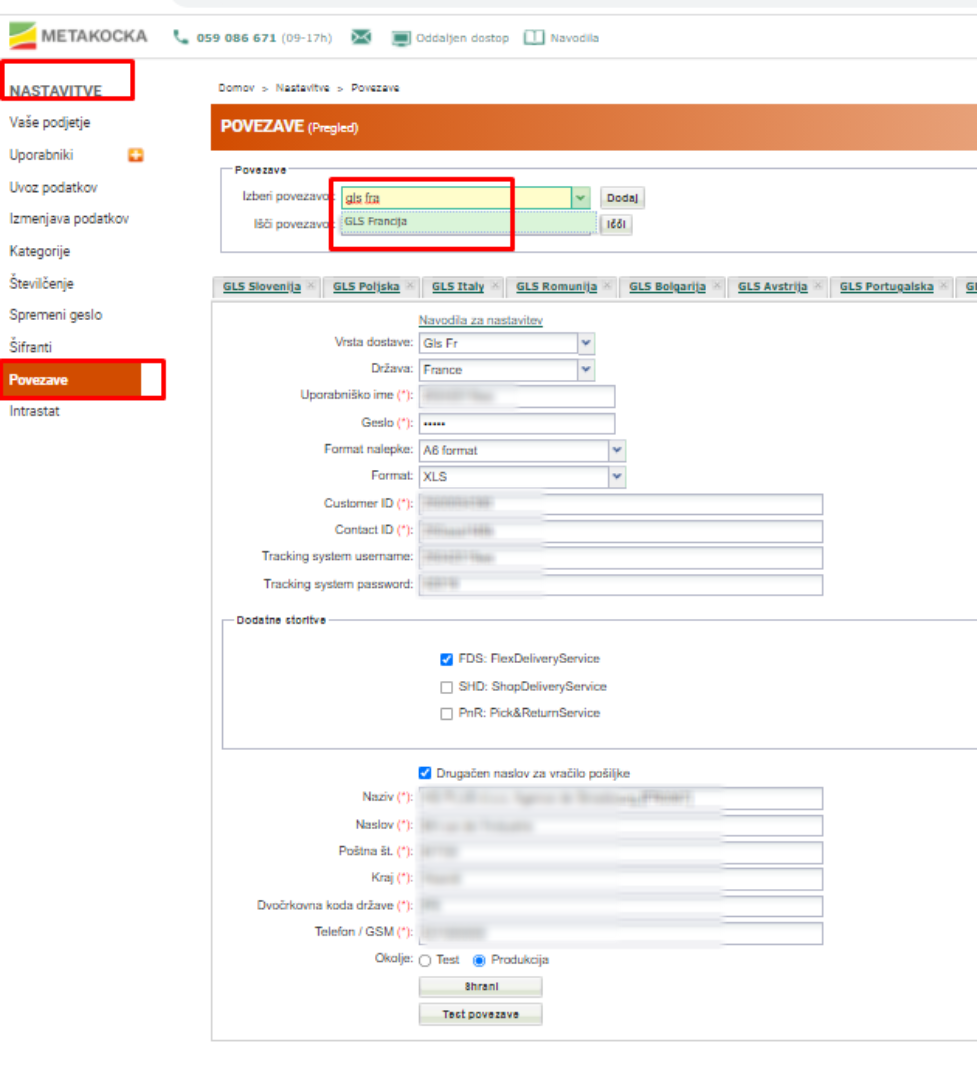Choose GLS Francija from suggestion list
The width and height of the screenshot is (977, 1074).
pos(469,222)
